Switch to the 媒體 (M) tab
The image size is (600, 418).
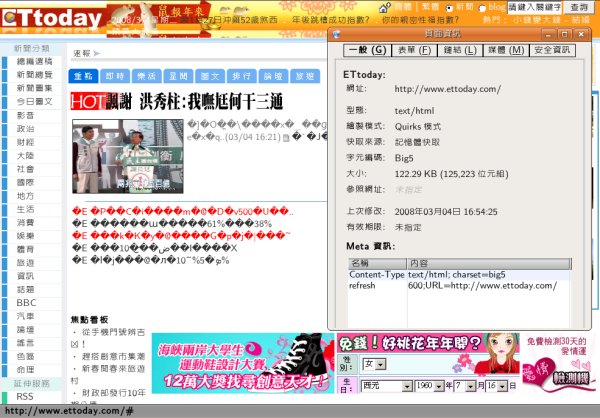(506, 50)
